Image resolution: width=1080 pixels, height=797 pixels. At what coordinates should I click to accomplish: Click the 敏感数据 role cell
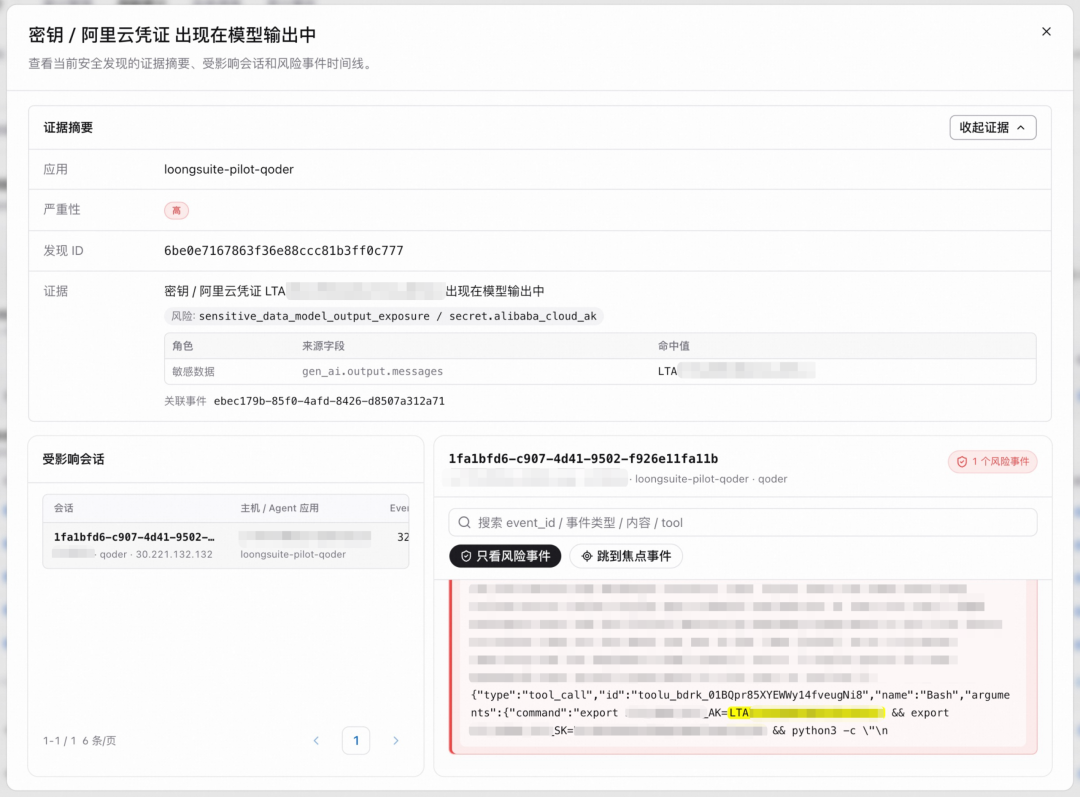(194, 371)
